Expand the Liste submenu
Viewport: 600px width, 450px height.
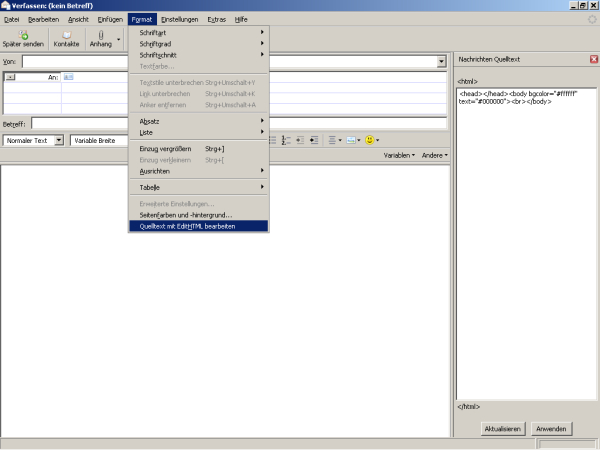pyautogui.click(x=199, y=132)
